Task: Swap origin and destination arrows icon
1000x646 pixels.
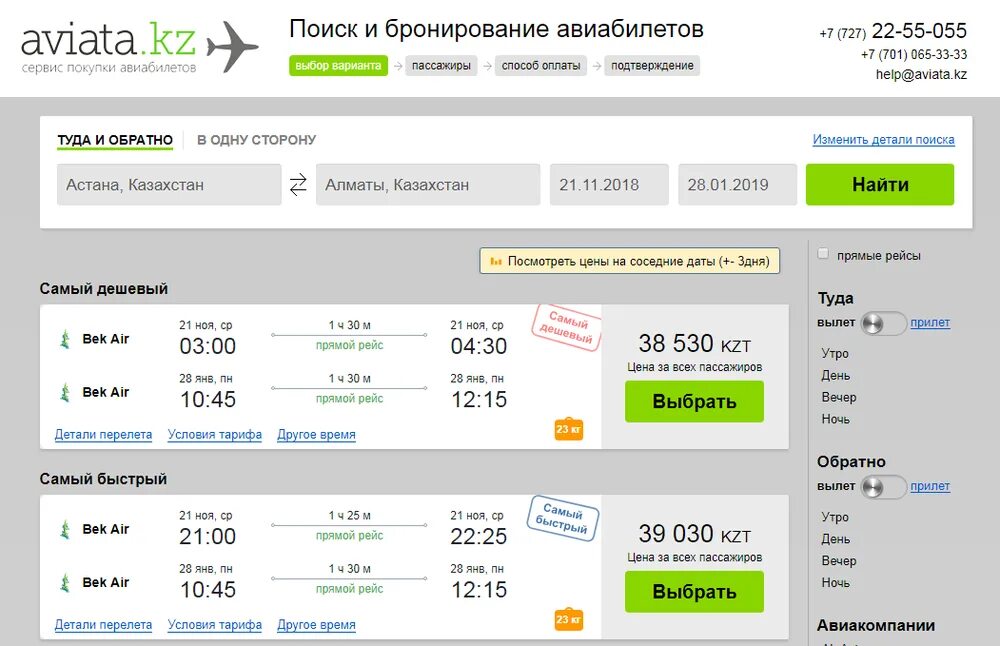Action: coord(298,185)
